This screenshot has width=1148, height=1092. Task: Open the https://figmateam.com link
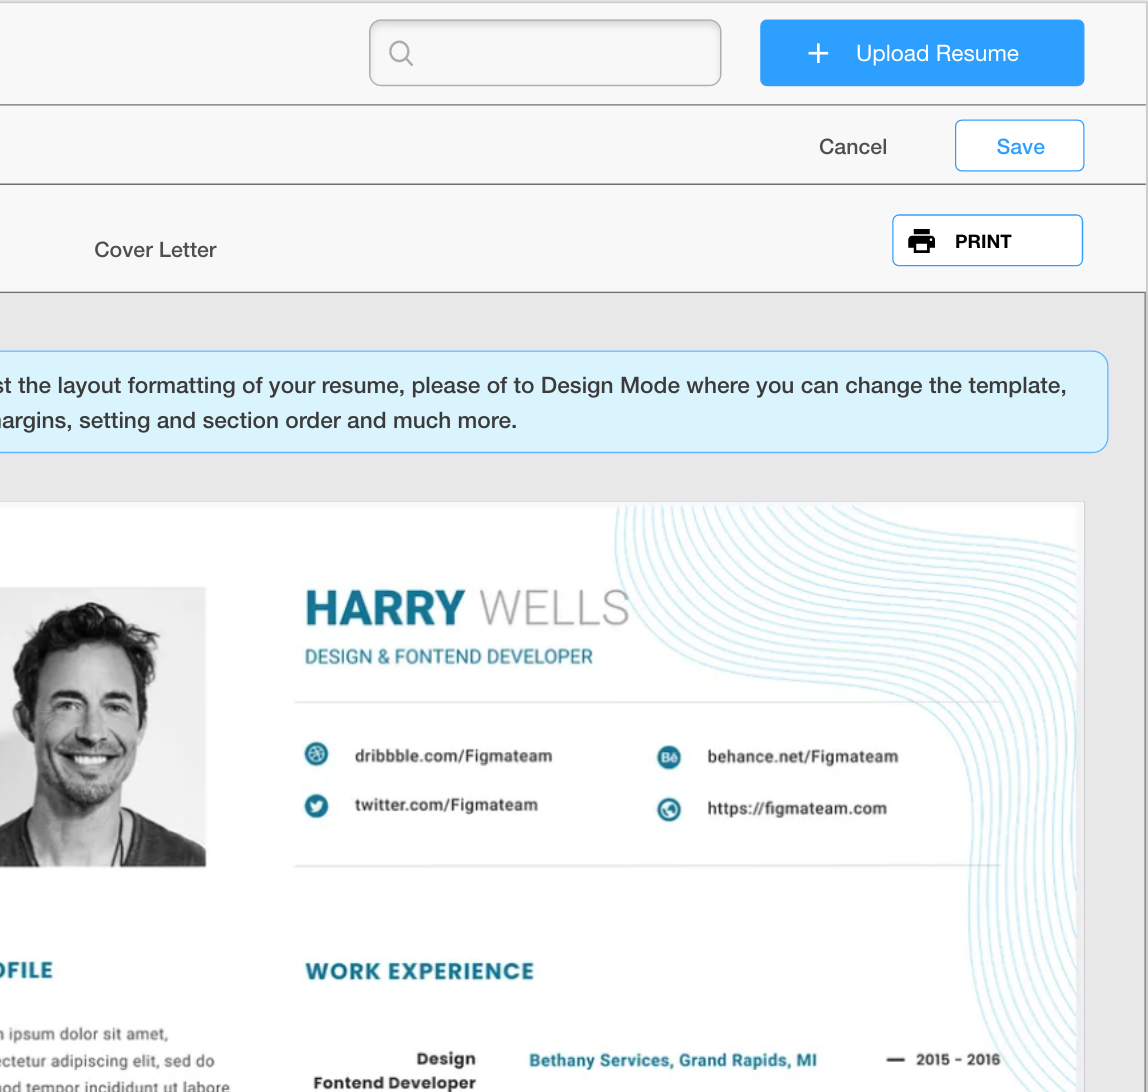point(797,809)
